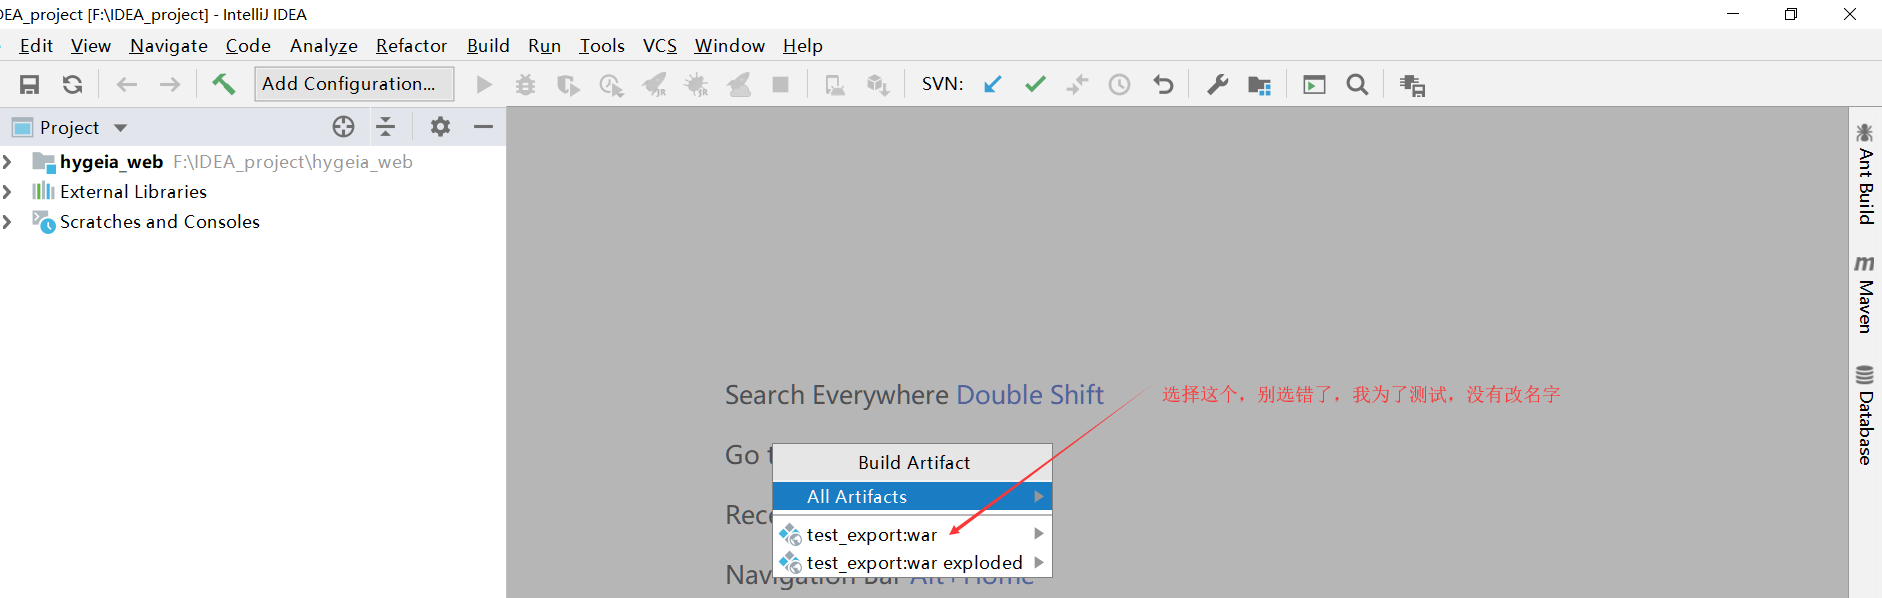This screenshot has height=598, width=1882.
Task: Open the Analyze menu
Action: coord(324,46)
